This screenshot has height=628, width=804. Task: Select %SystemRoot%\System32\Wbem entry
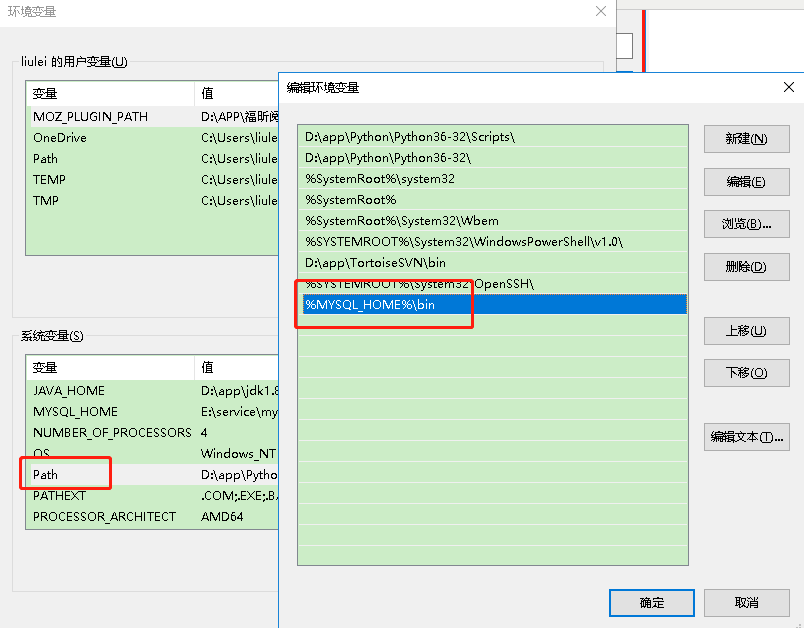[x=492, y=221]
